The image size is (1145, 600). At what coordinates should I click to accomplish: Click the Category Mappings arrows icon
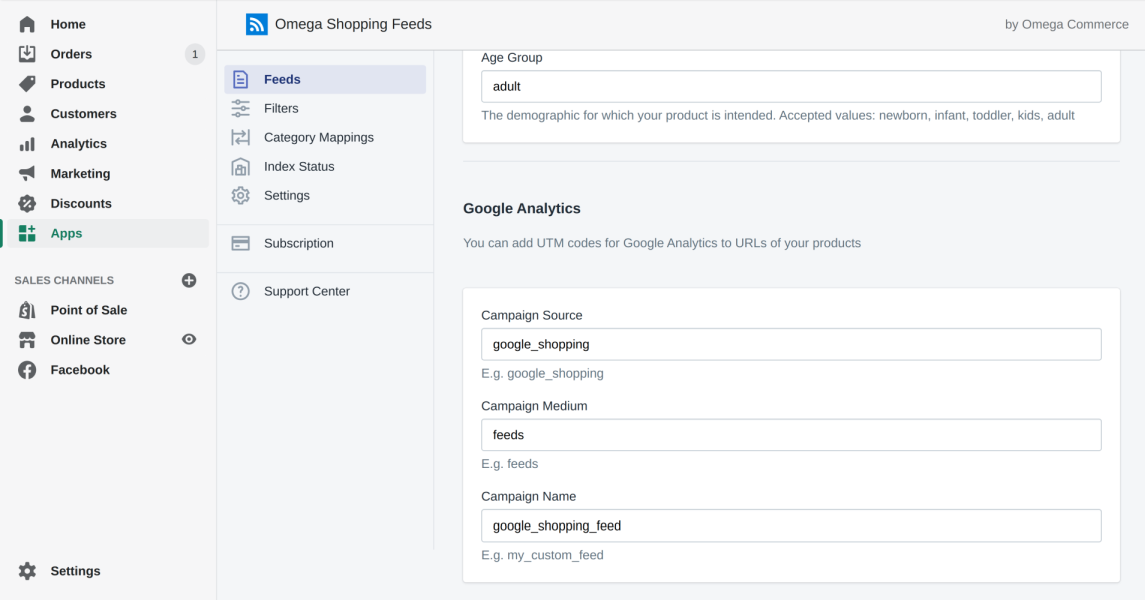point(240,137)
